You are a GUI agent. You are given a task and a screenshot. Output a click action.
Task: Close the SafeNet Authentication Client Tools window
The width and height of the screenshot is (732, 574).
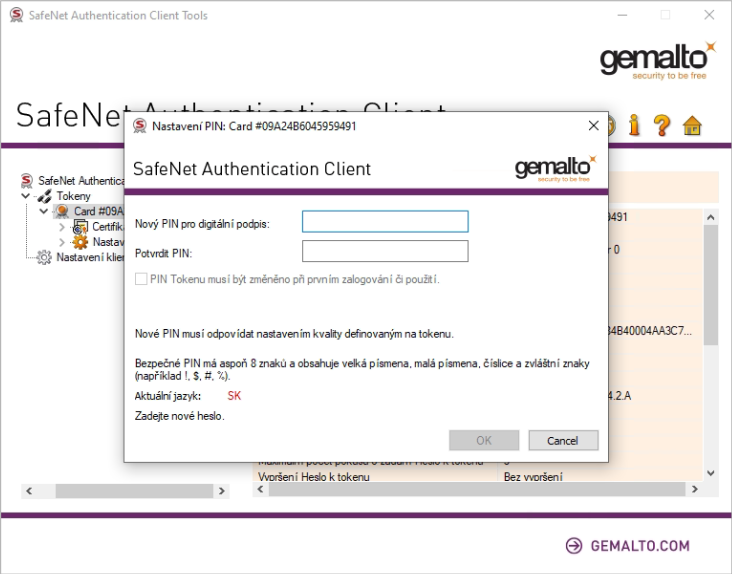point(709,15)
